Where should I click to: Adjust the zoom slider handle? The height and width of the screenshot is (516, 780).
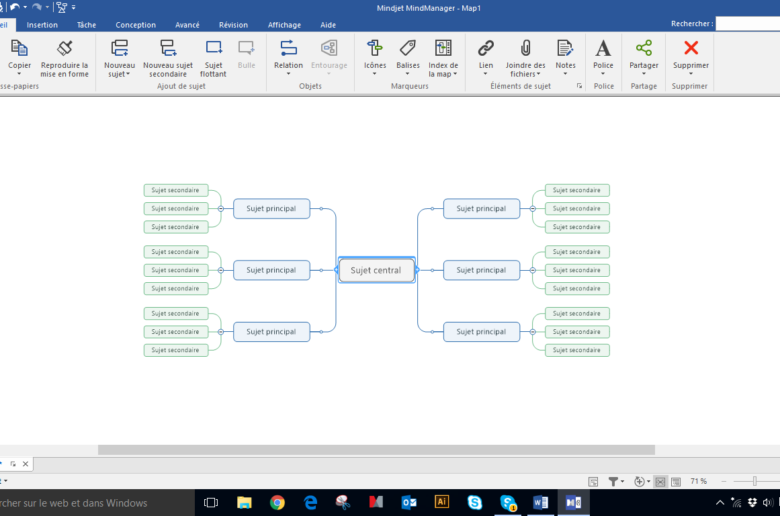pos(753,481)
